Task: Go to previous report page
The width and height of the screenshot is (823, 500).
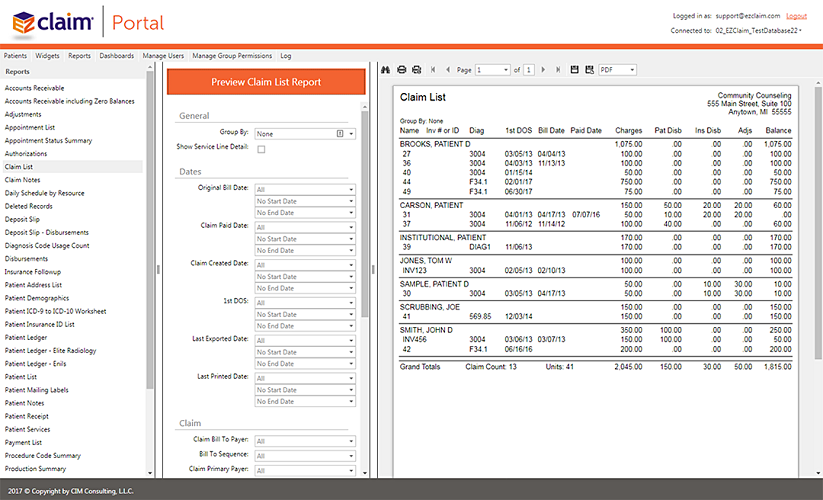Action: 447,70
